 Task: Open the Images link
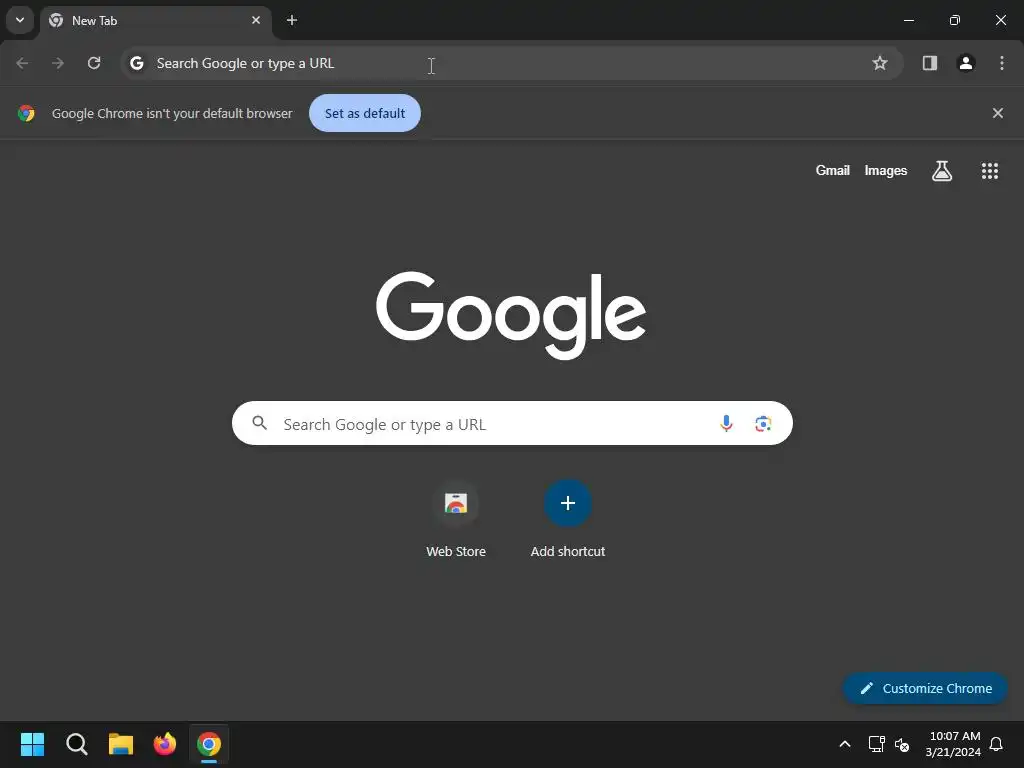886,170
